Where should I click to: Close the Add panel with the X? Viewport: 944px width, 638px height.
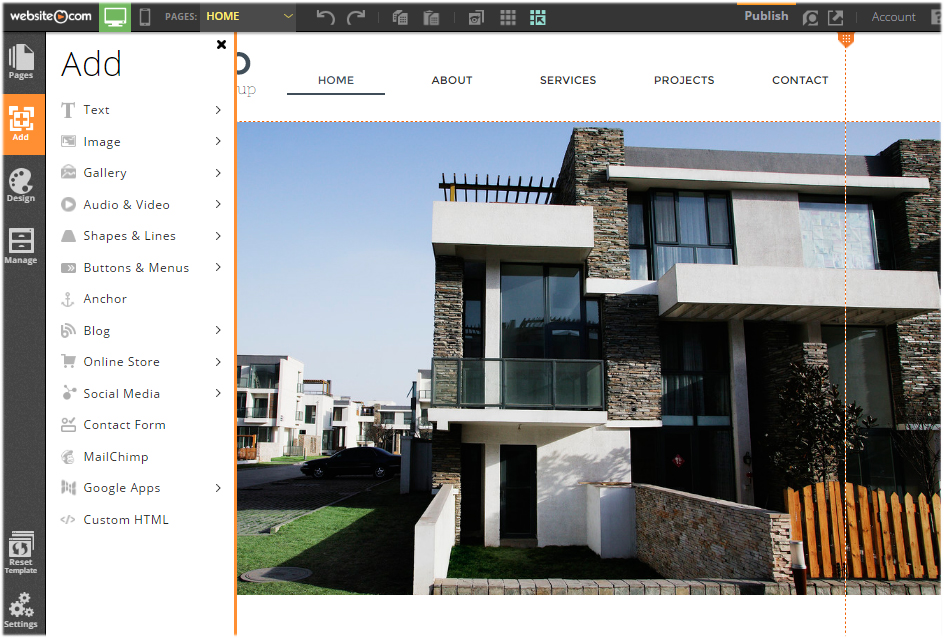[221, 44]
